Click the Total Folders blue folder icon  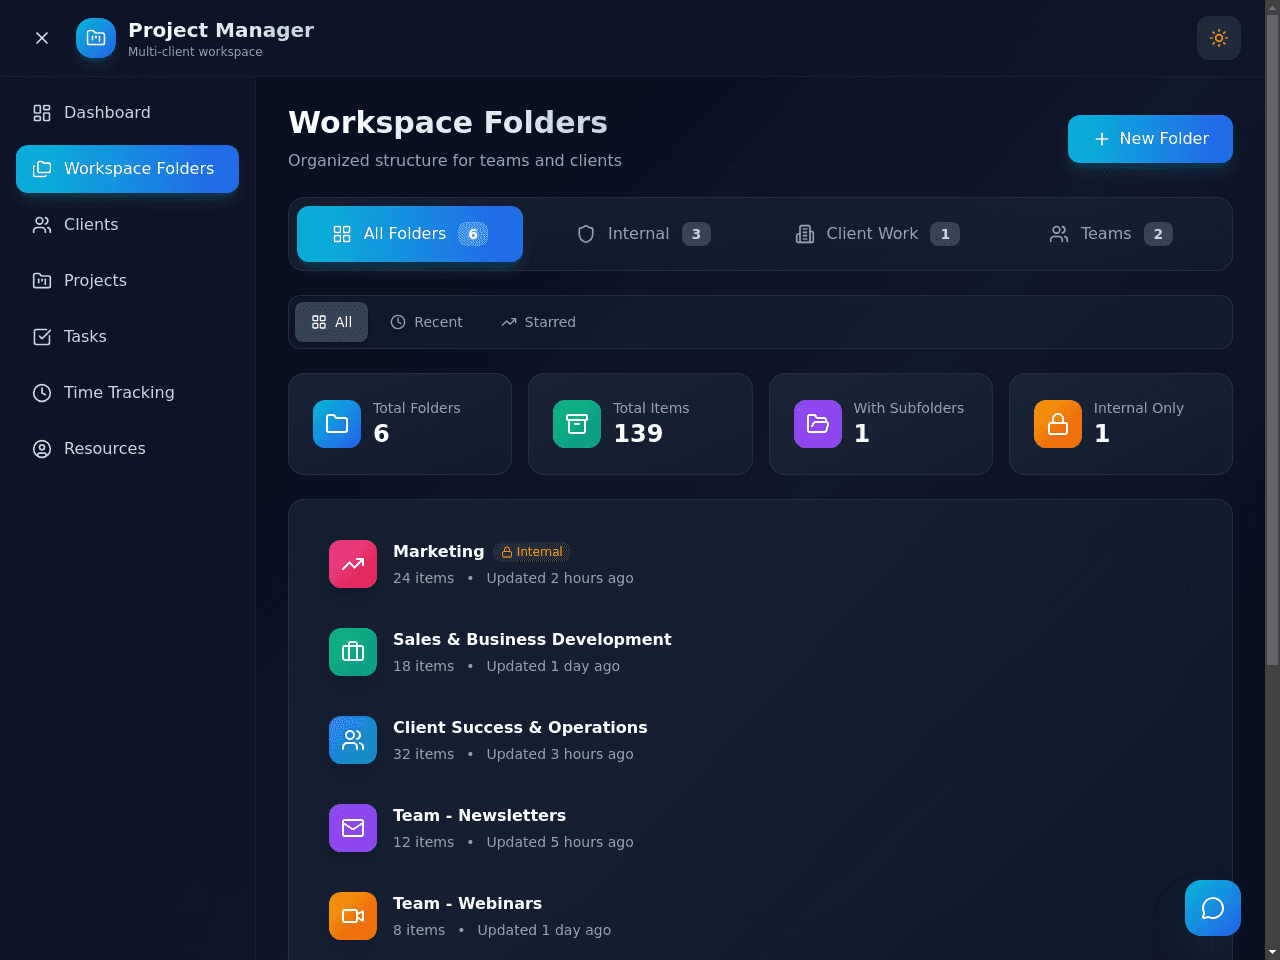click(x=337, y=424)
